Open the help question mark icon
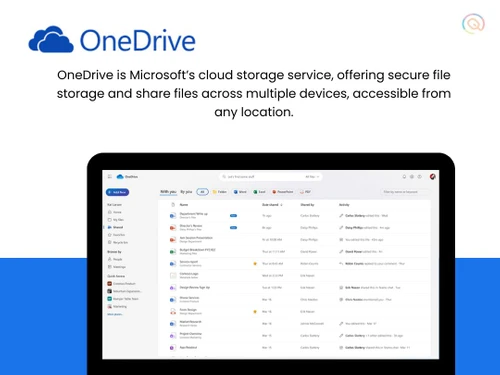 pos(419,176)
